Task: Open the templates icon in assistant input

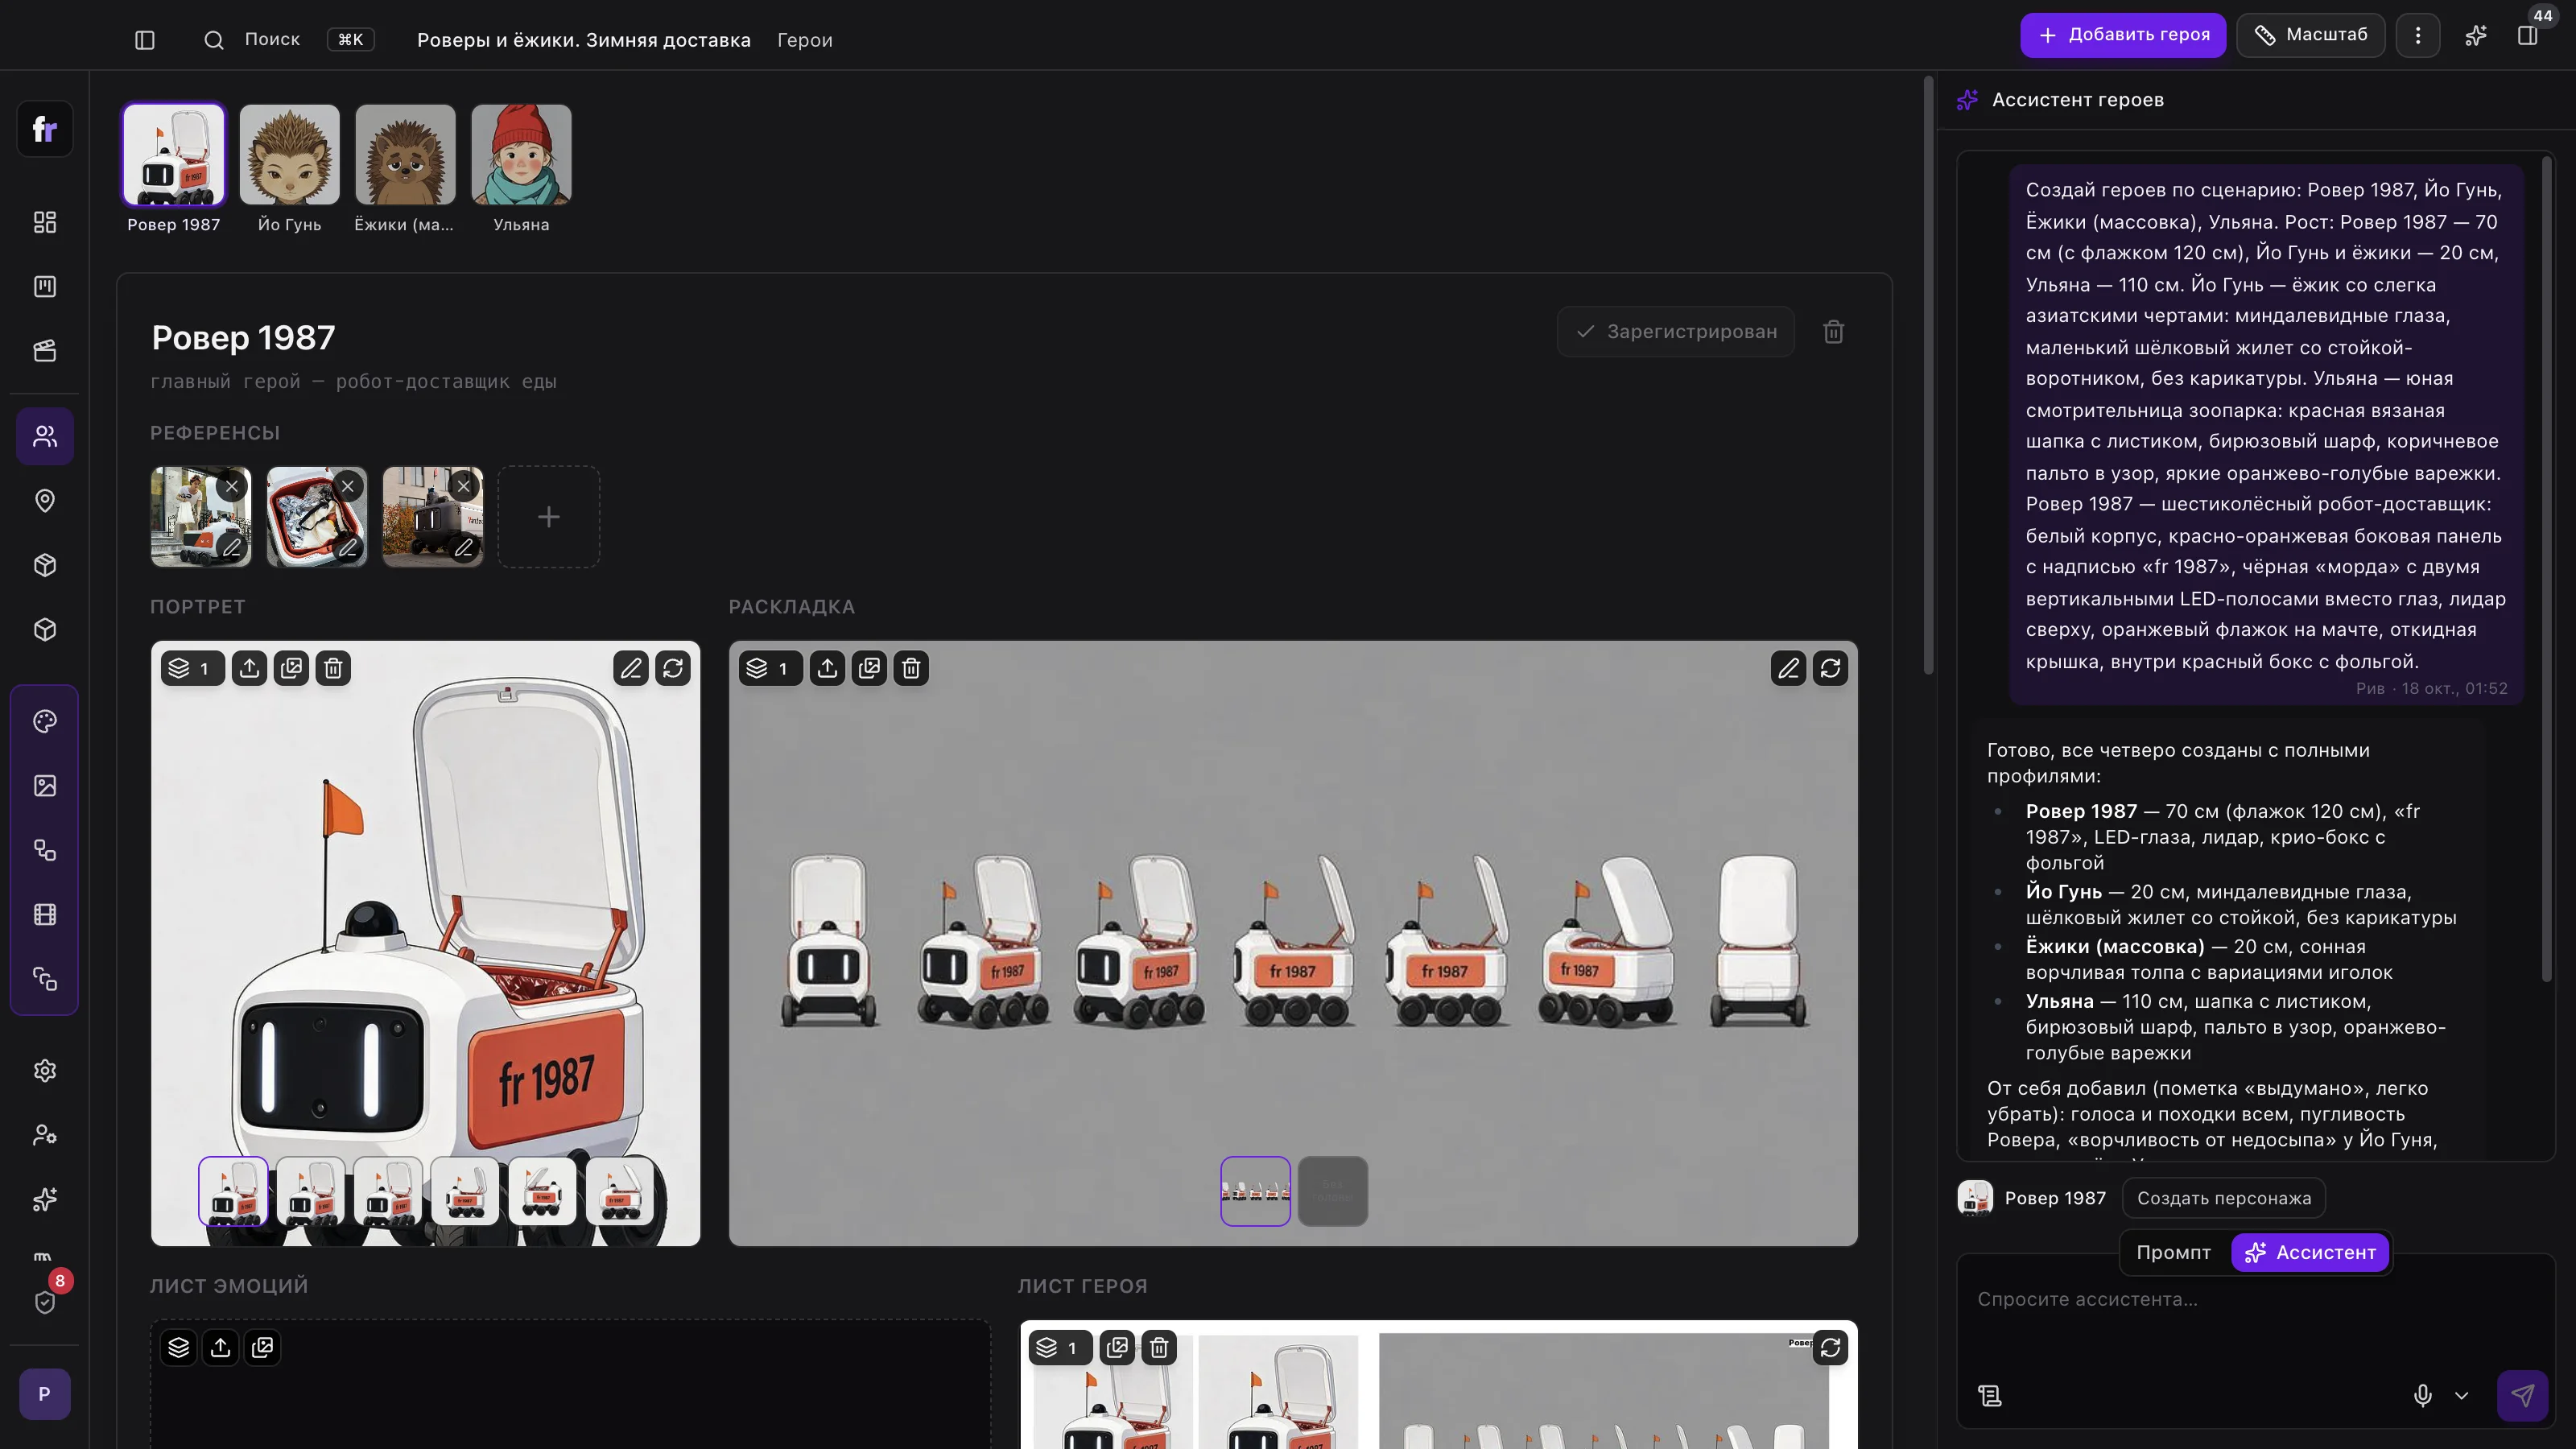Action: point(1990,1395)
